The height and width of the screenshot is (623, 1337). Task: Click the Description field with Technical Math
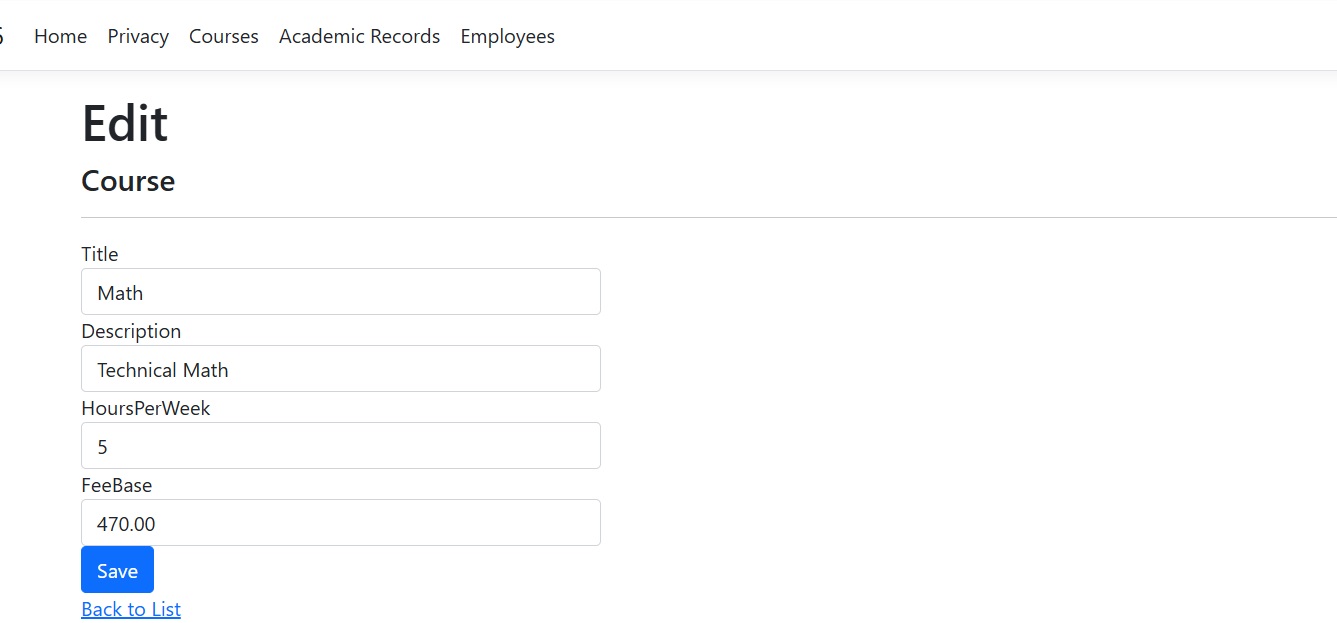340,369
